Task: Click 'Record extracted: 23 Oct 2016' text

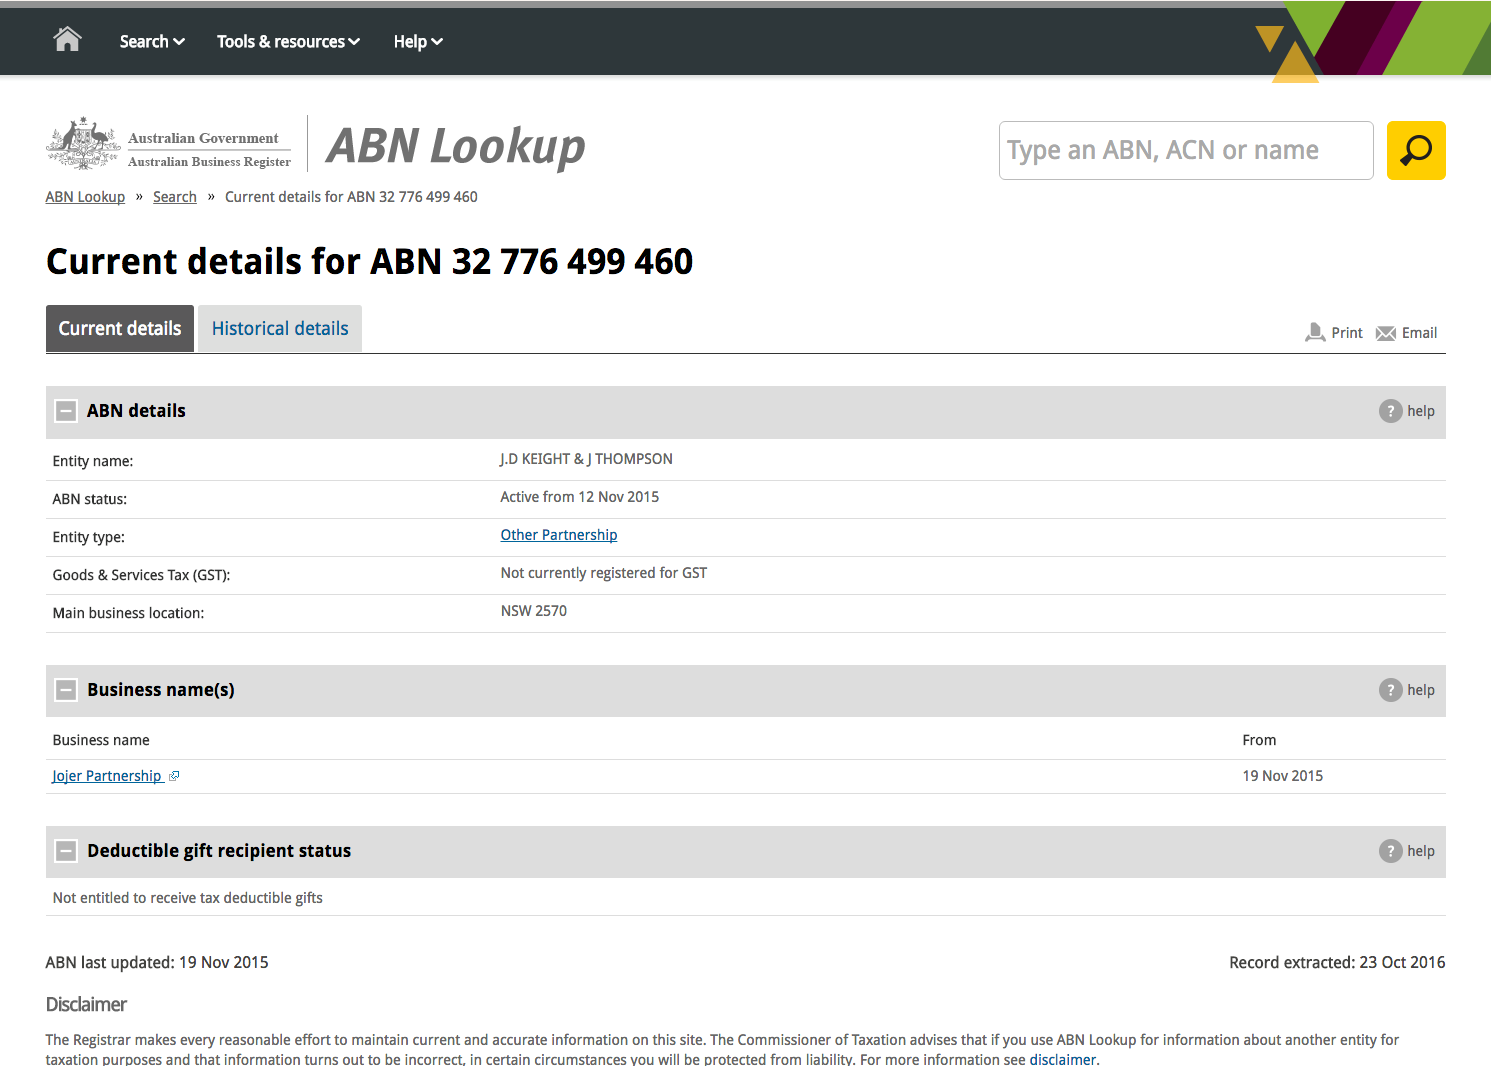Action: [x=1337, y=962]
